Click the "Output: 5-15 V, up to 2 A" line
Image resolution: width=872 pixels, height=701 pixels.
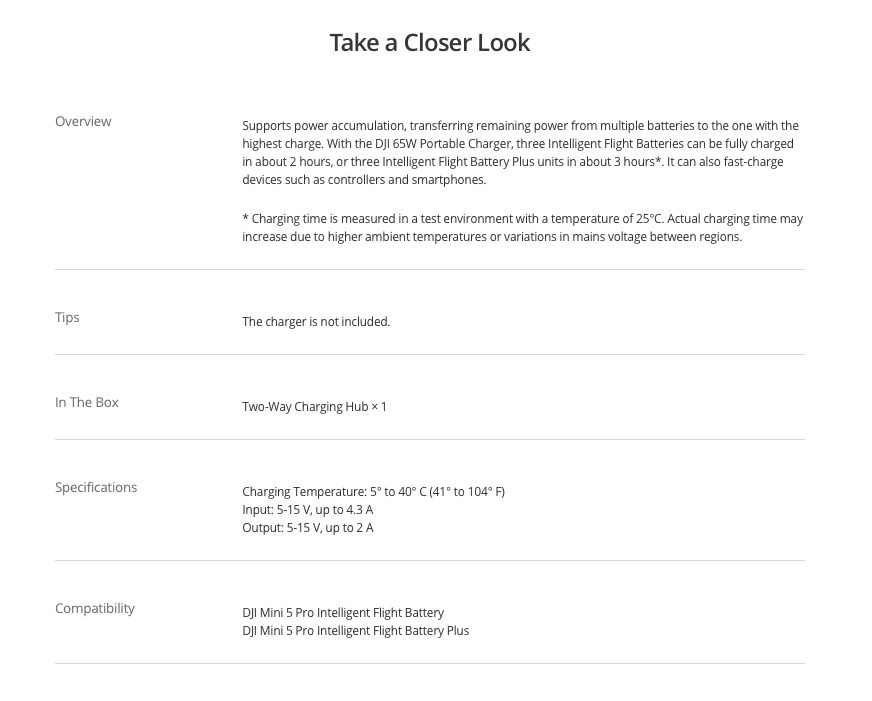(308, 528)
